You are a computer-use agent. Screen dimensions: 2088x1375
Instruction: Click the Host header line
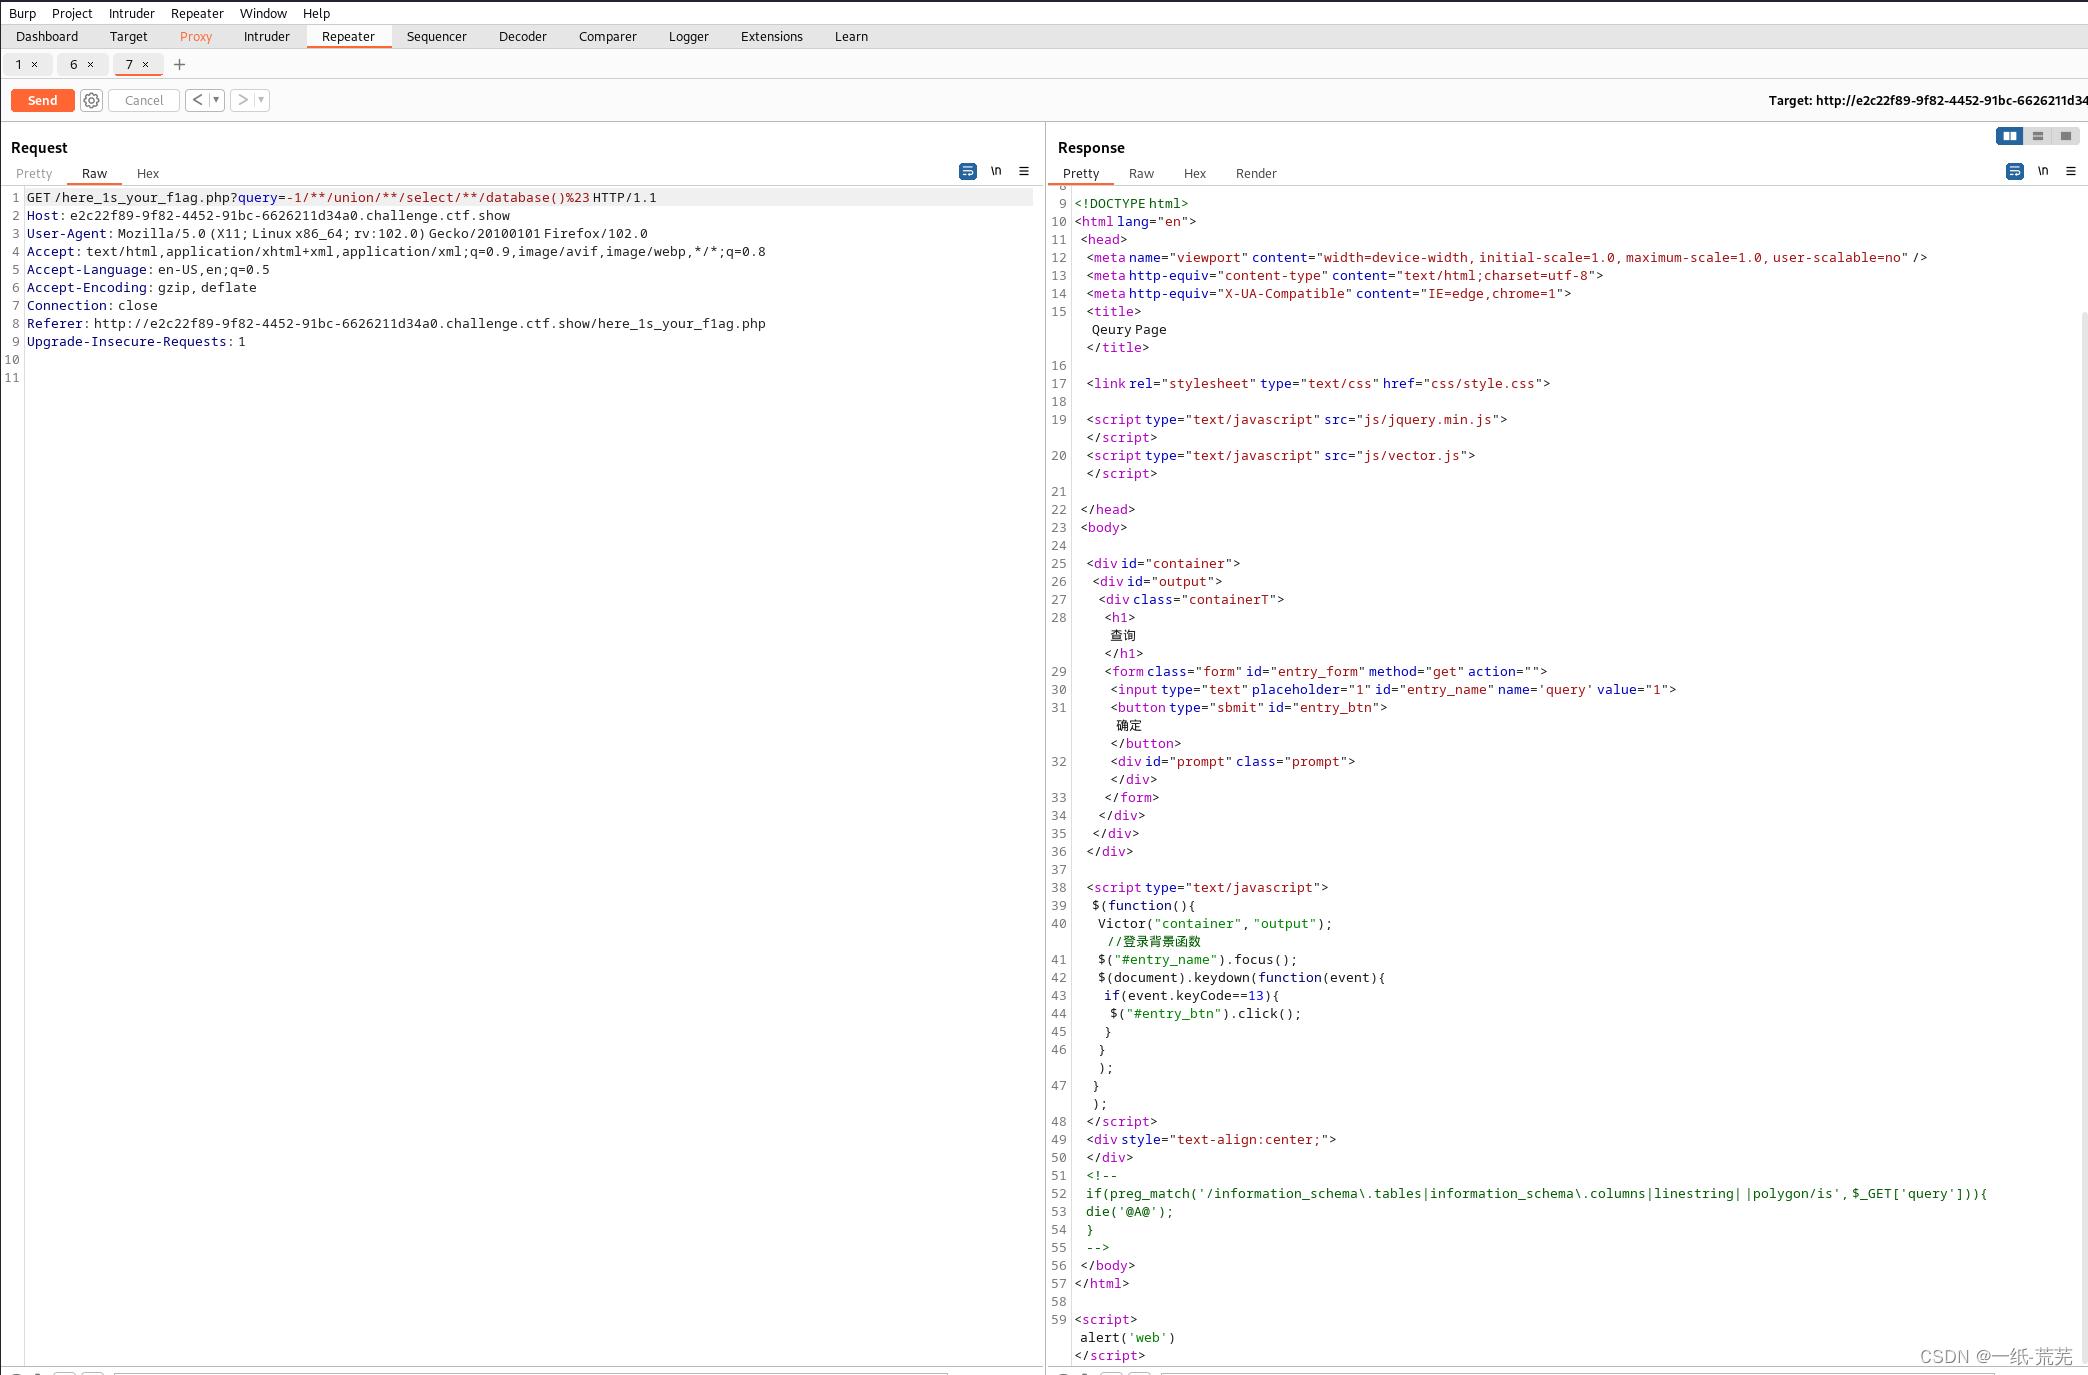(x=268, y=215)
